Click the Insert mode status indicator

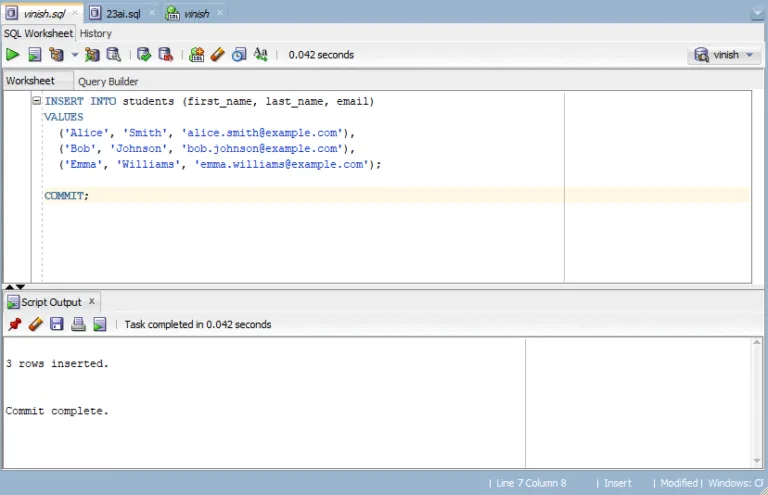click(618, 483)
